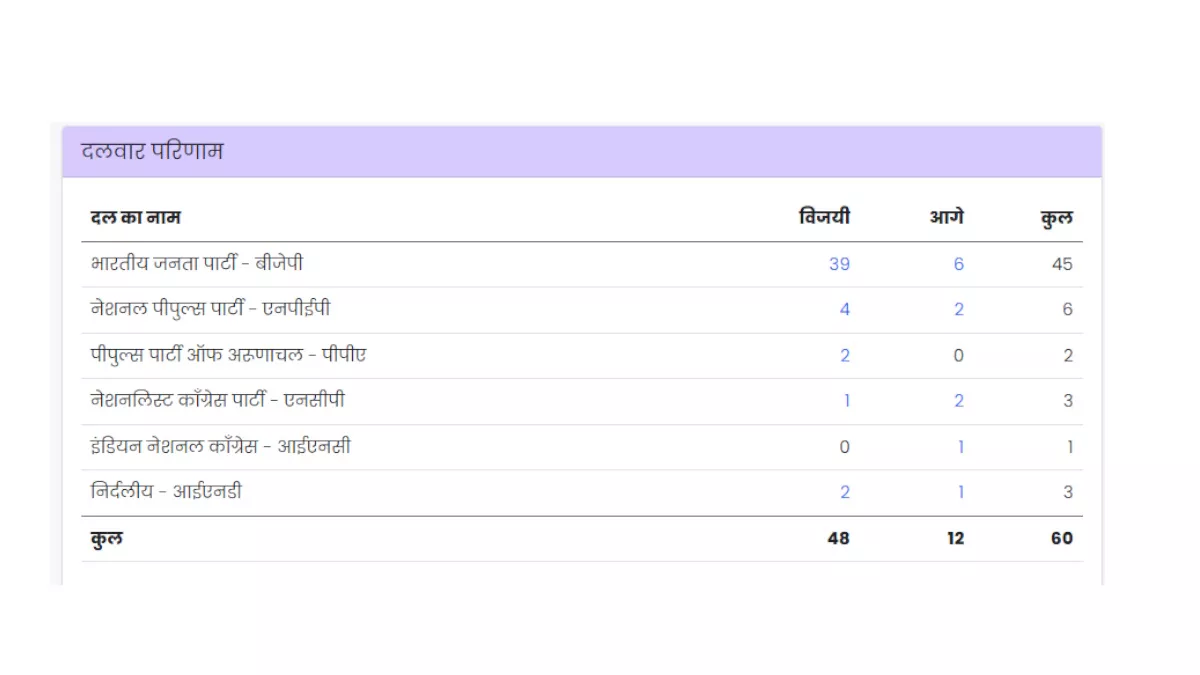The image size is (1200, 675).
Task: Open BJP leading count link 6
Action: point(959,264)
